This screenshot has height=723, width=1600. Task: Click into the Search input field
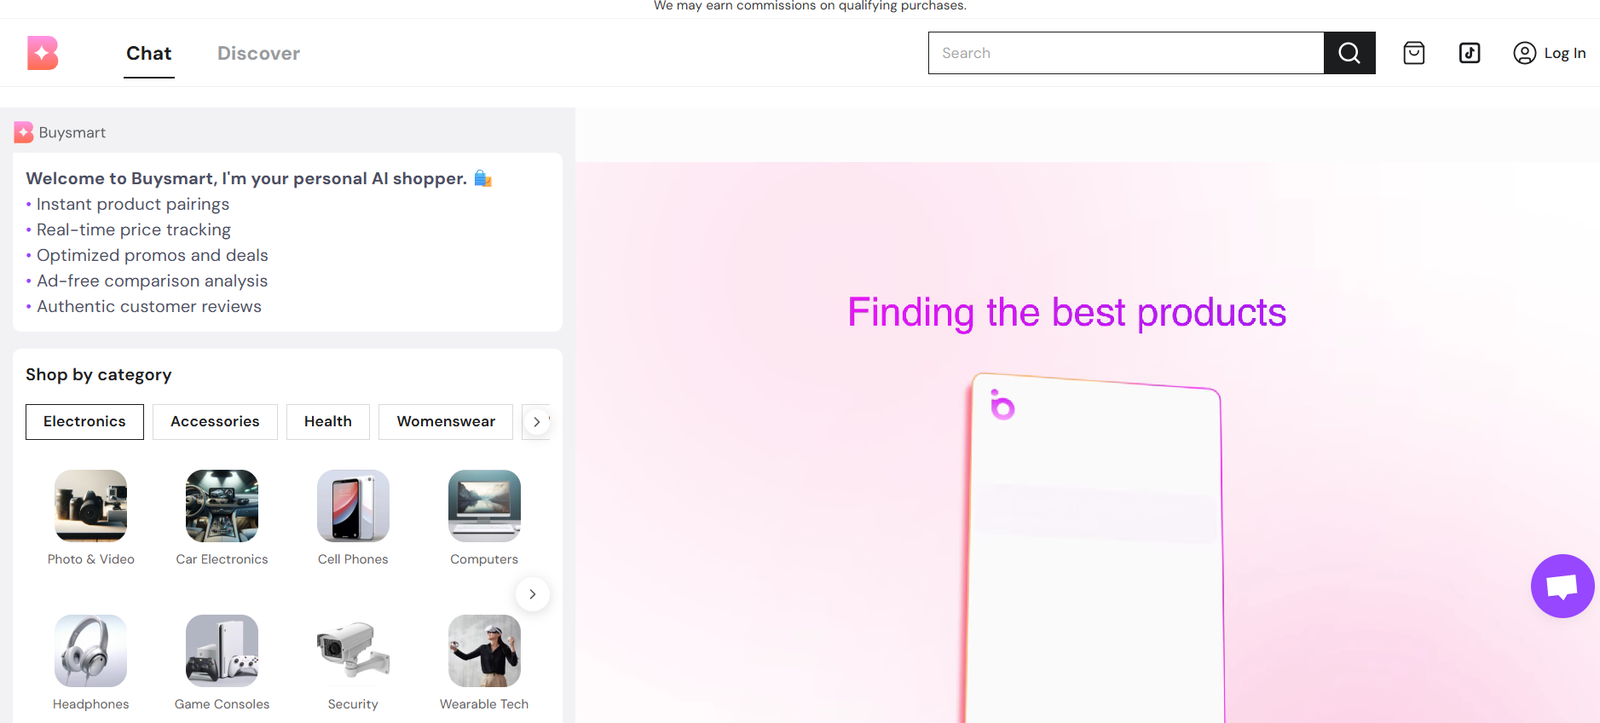click(x=1125, y=53)
